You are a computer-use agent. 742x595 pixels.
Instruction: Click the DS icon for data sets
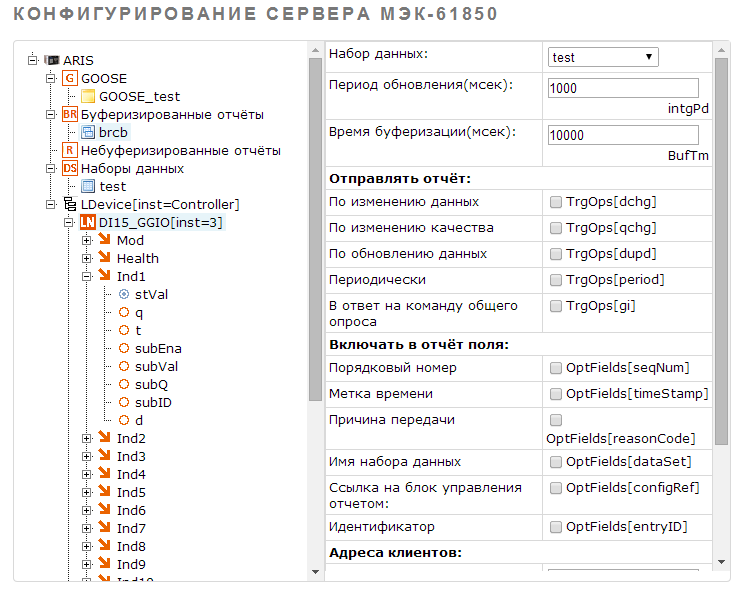click(69, 168)
